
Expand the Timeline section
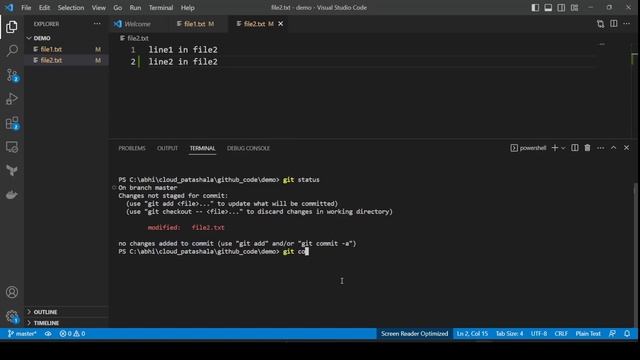[67, 323]
